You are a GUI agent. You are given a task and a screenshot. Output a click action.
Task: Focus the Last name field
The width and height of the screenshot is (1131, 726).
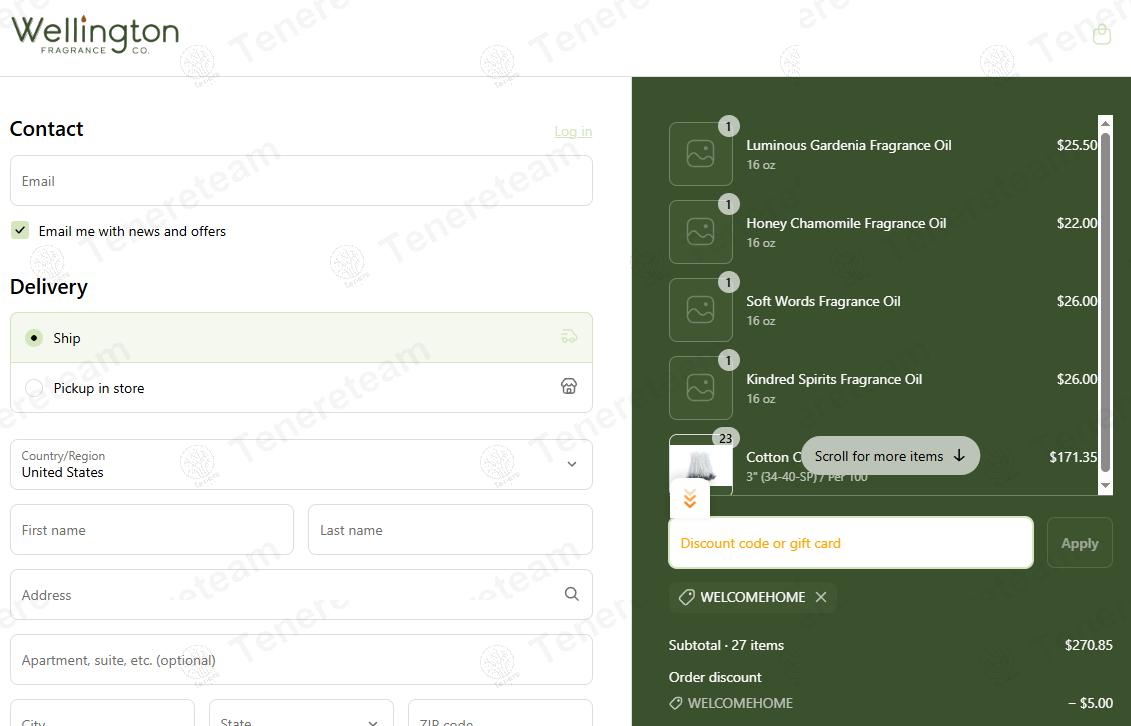pos(450,530)
